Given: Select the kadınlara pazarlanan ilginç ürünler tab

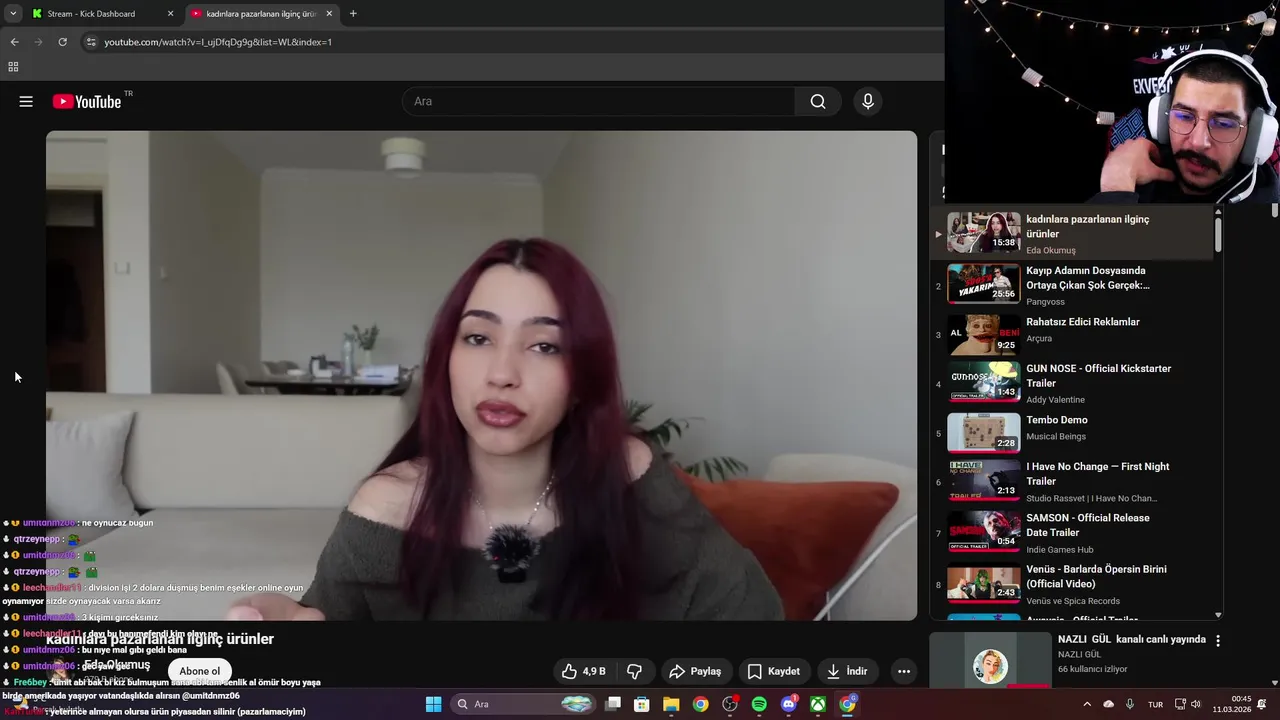Looking at the screenshot, I should click(x=263, y=14).
